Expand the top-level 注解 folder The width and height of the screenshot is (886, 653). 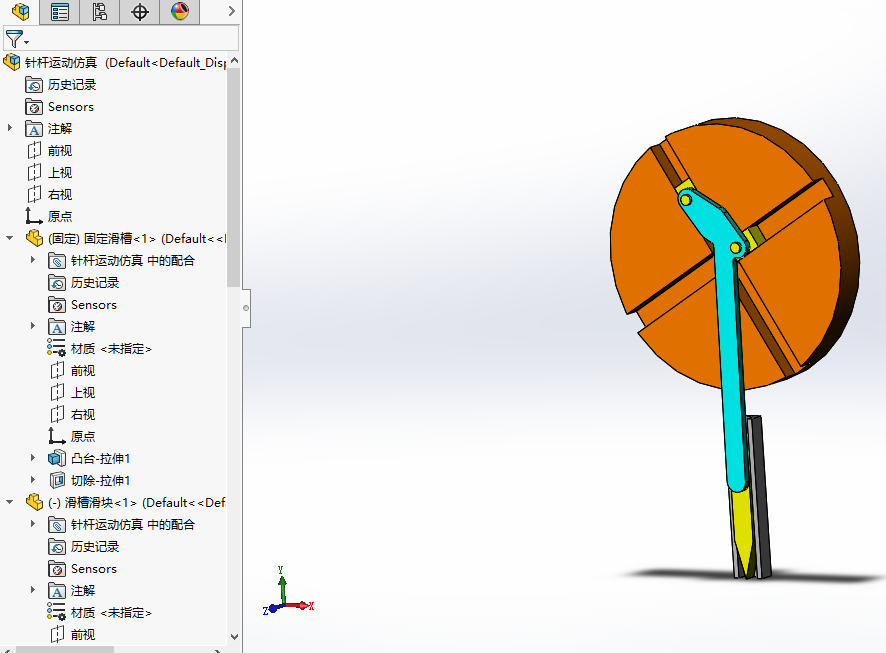[x=10, y=128]
